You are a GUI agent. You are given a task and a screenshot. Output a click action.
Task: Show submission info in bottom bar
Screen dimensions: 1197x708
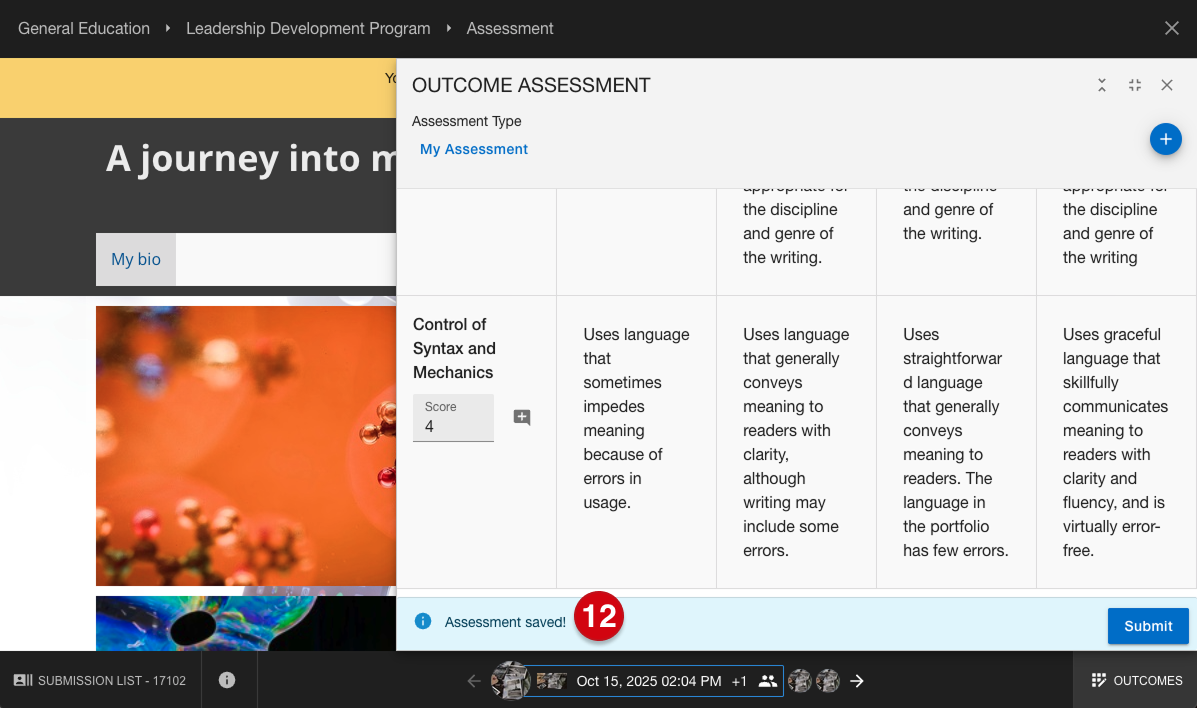tap(227, 680)
